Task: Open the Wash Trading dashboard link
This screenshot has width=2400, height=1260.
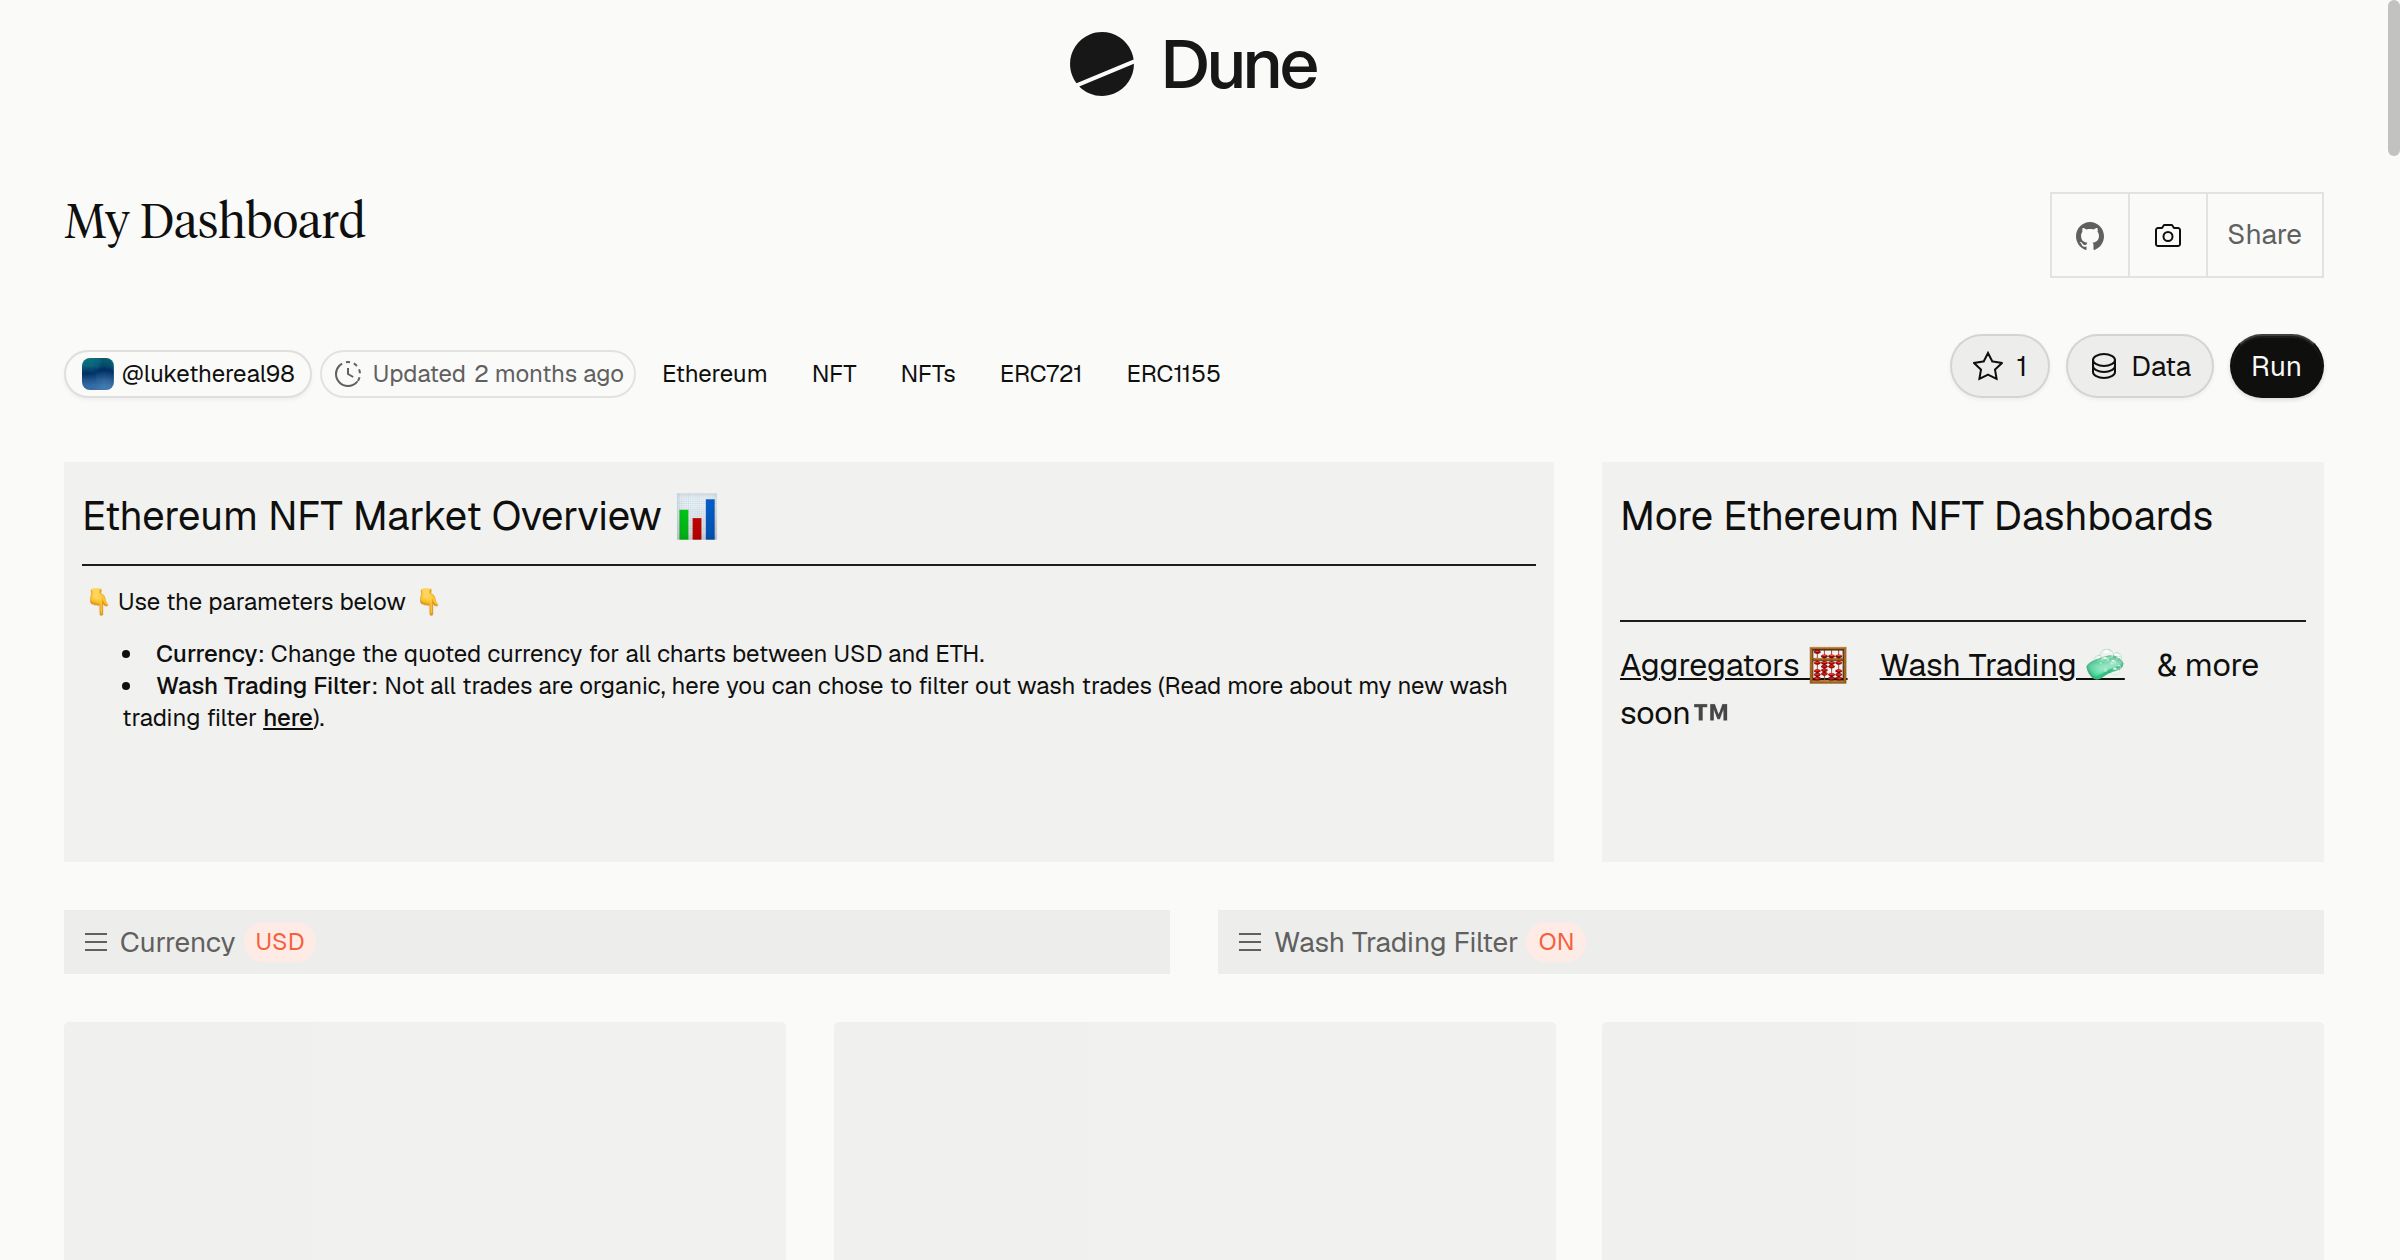Action: click(x=2002, y=665)
